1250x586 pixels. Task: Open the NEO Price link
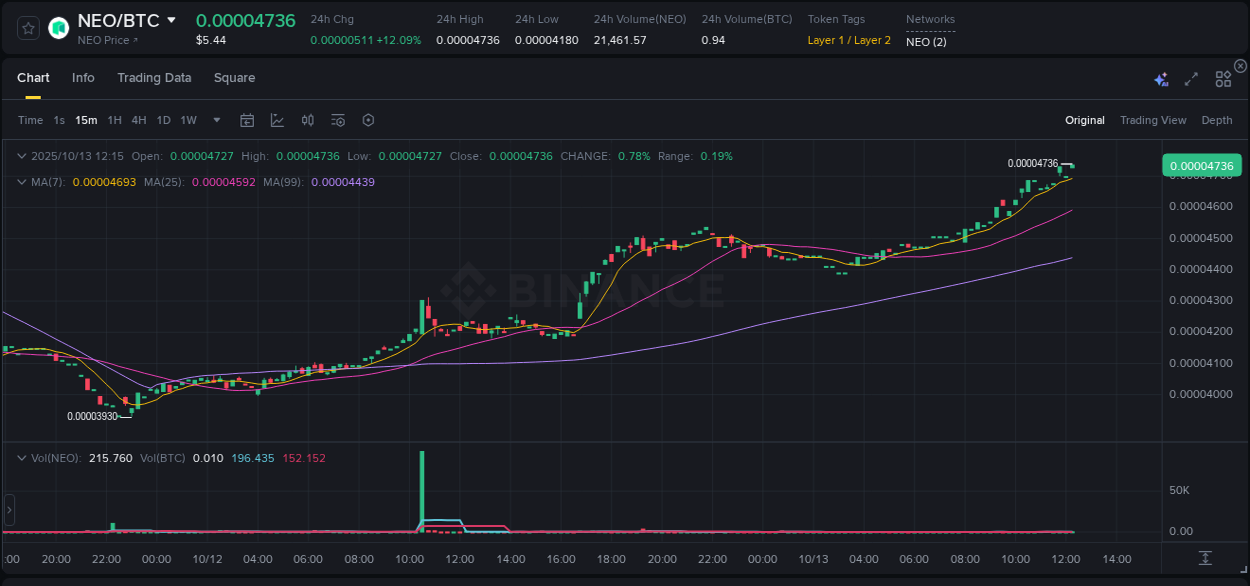click(x=104, y=41)
